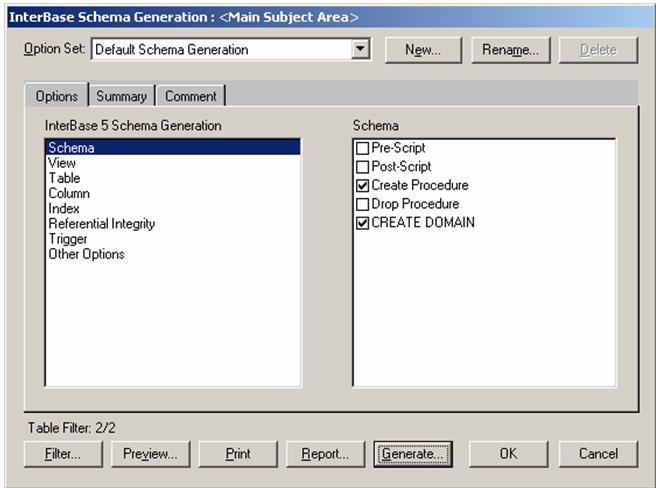Select View in the schema generation list
Viewport: 656px width, 488px height.
[62, 163]
